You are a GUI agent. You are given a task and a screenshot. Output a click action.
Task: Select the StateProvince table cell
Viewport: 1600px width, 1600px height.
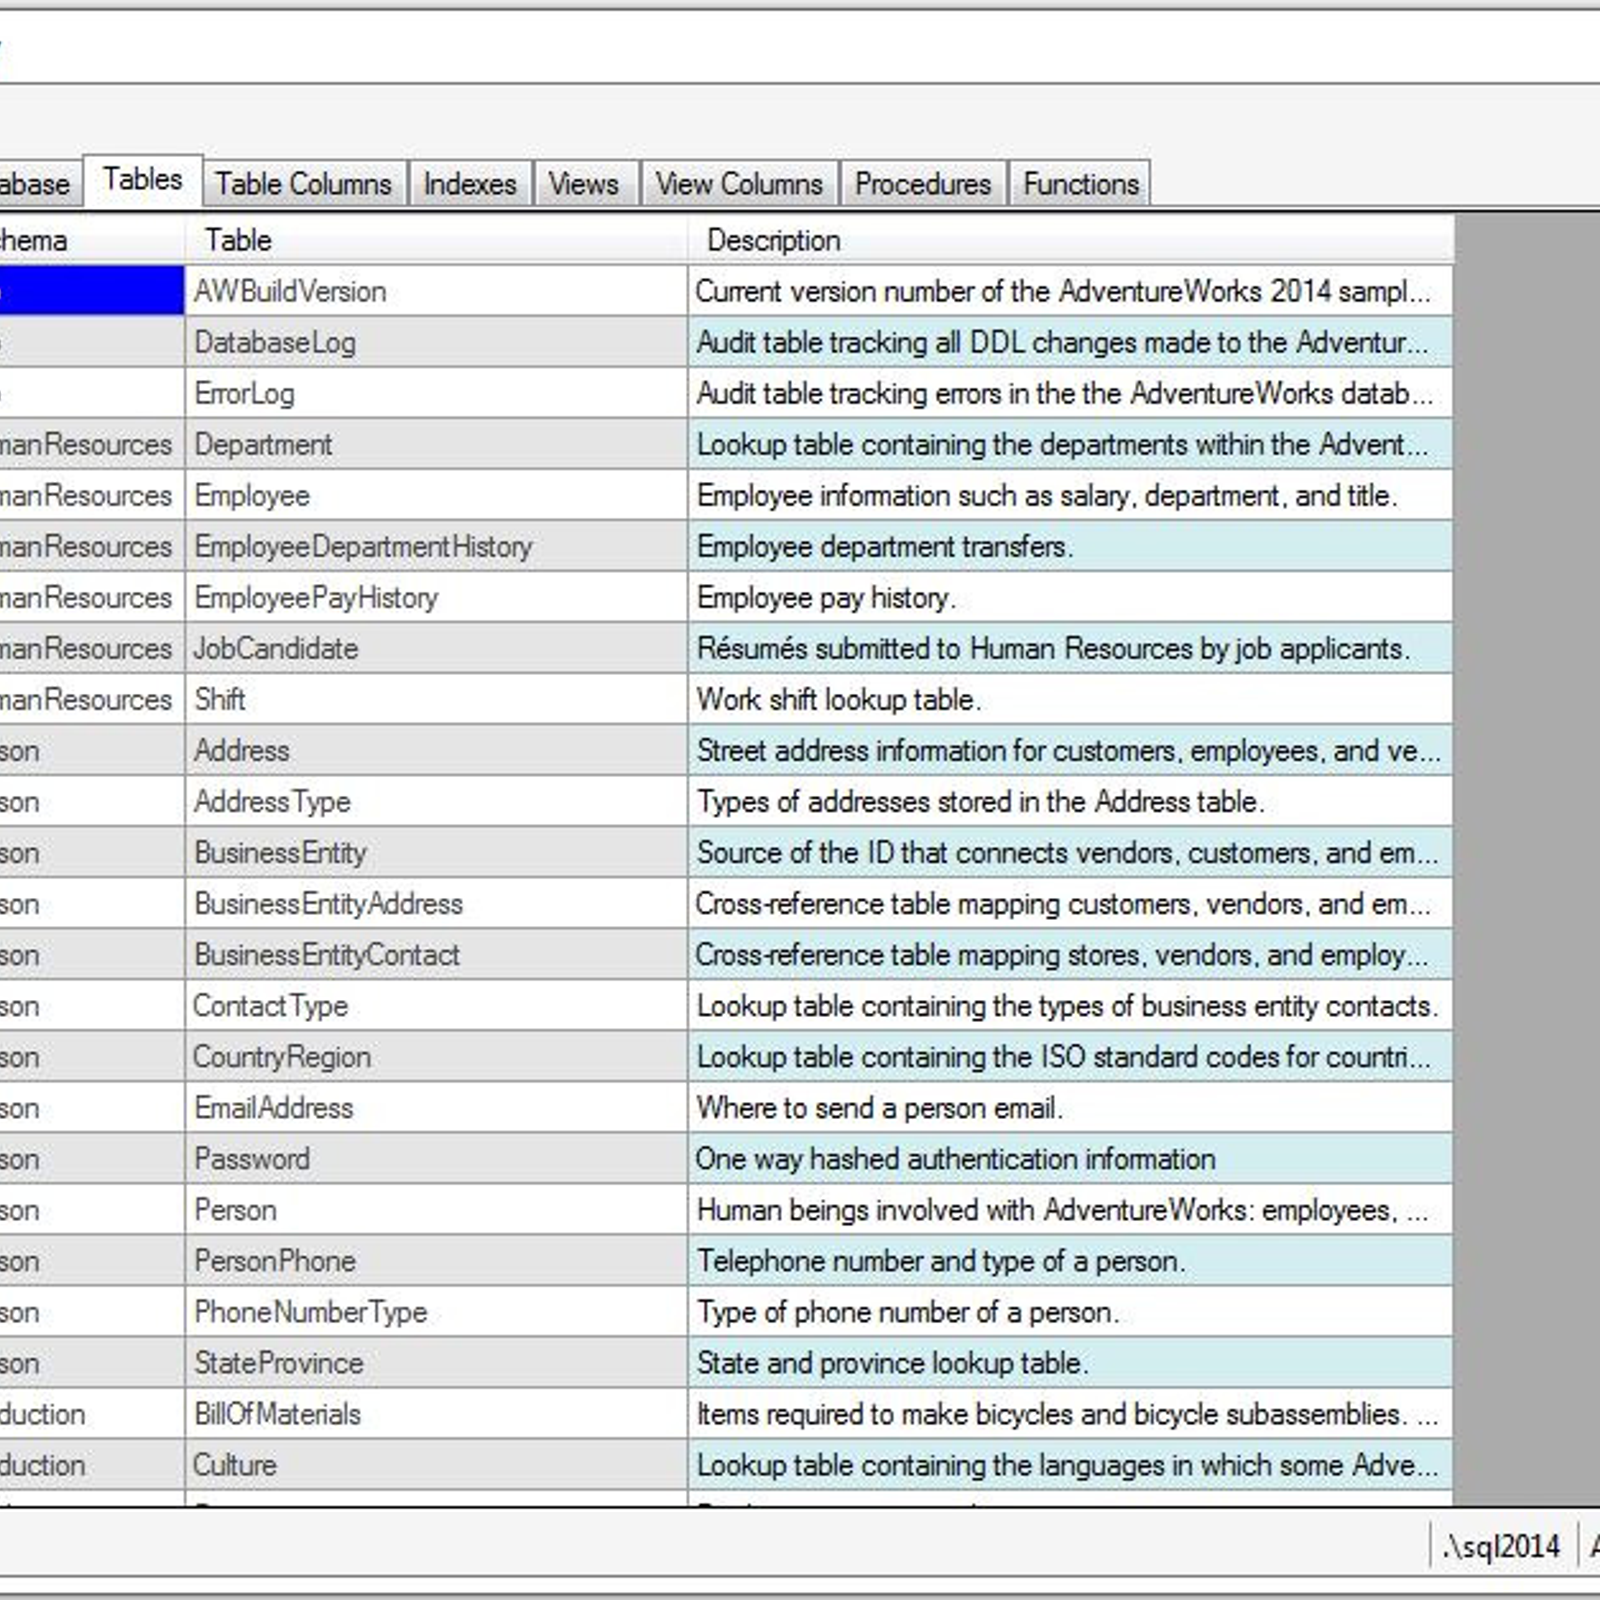click(436, 1362)
